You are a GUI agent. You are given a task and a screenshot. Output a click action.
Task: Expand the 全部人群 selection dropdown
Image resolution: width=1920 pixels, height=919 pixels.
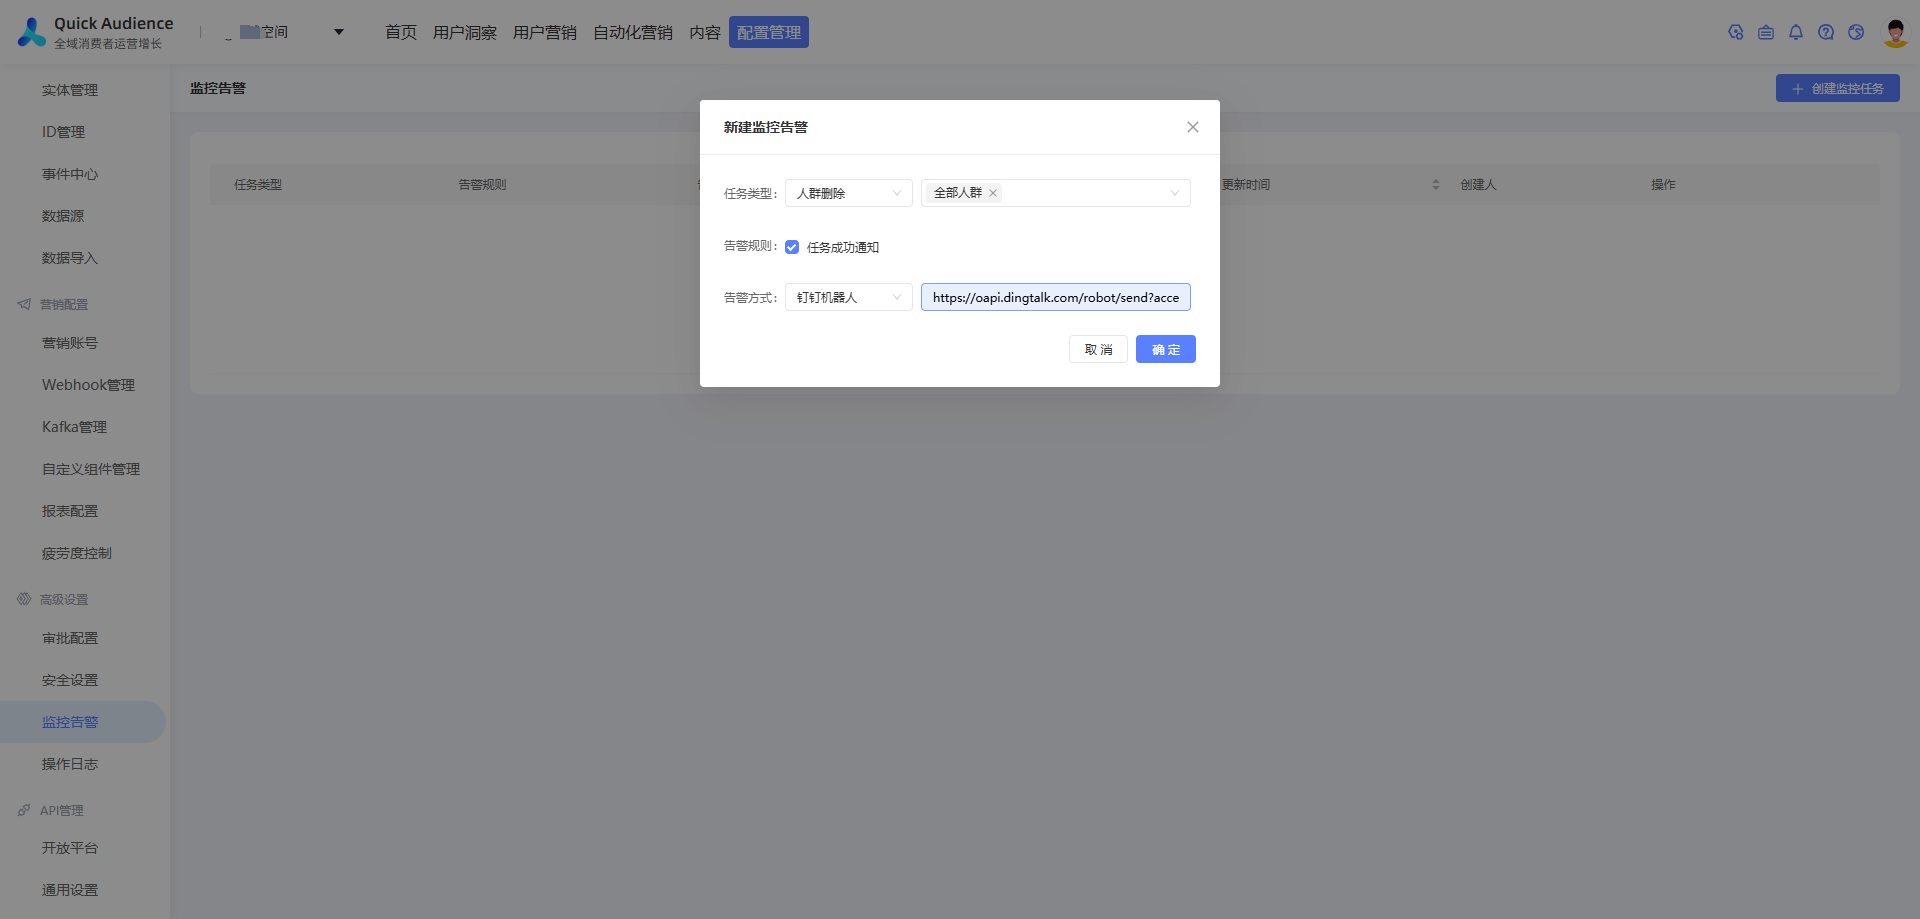[x=1056, y=193]
